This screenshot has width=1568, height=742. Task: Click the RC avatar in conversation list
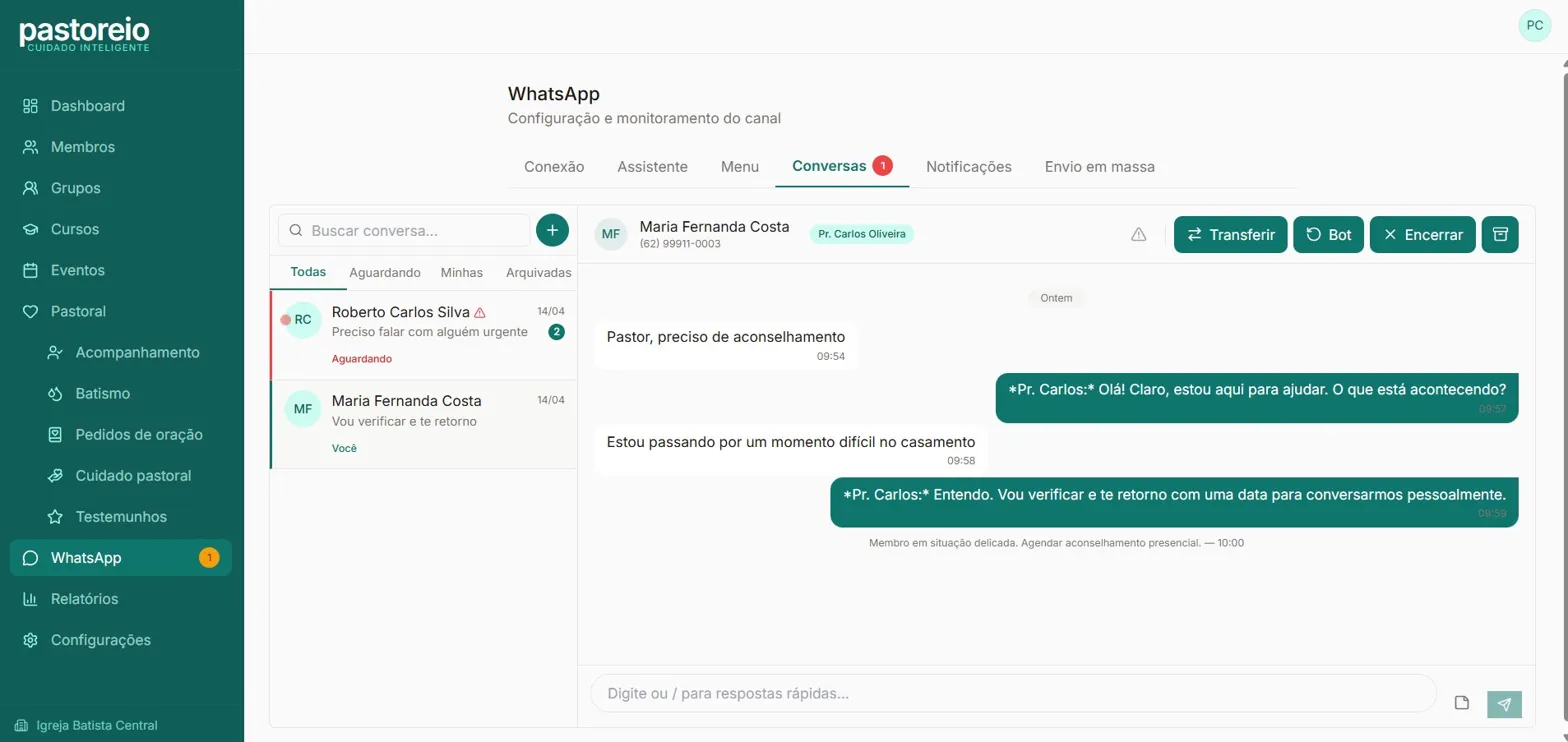(302, 320)
